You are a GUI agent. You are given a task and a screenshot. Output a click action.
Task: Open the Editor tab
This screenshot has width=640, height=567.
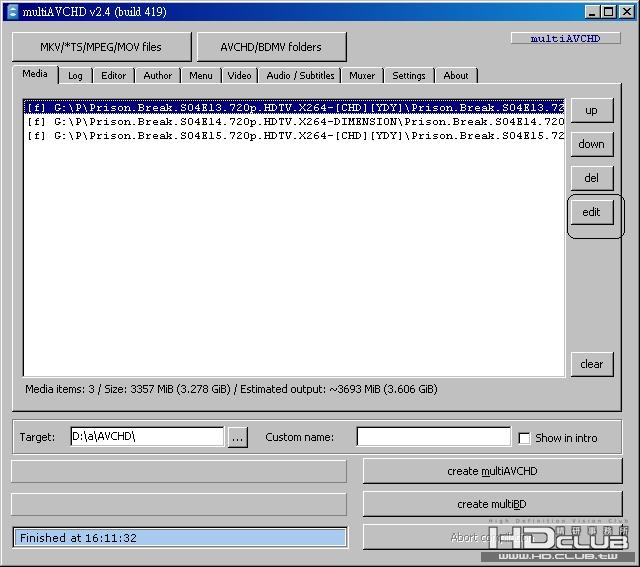click(x=113, y=76)
